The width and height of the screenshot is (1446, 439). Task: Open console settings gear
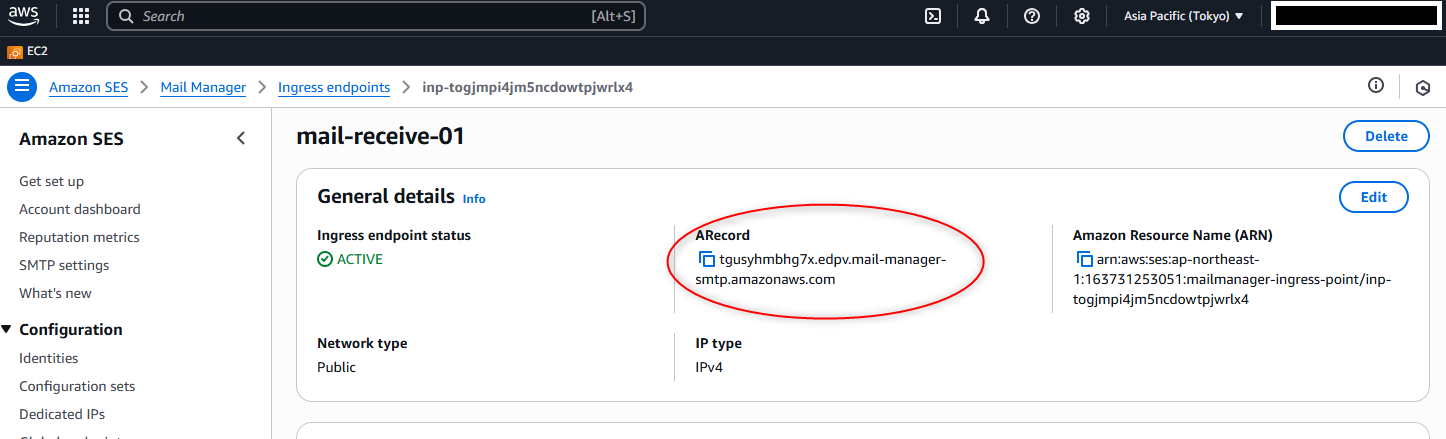[x=1081, y=16]
